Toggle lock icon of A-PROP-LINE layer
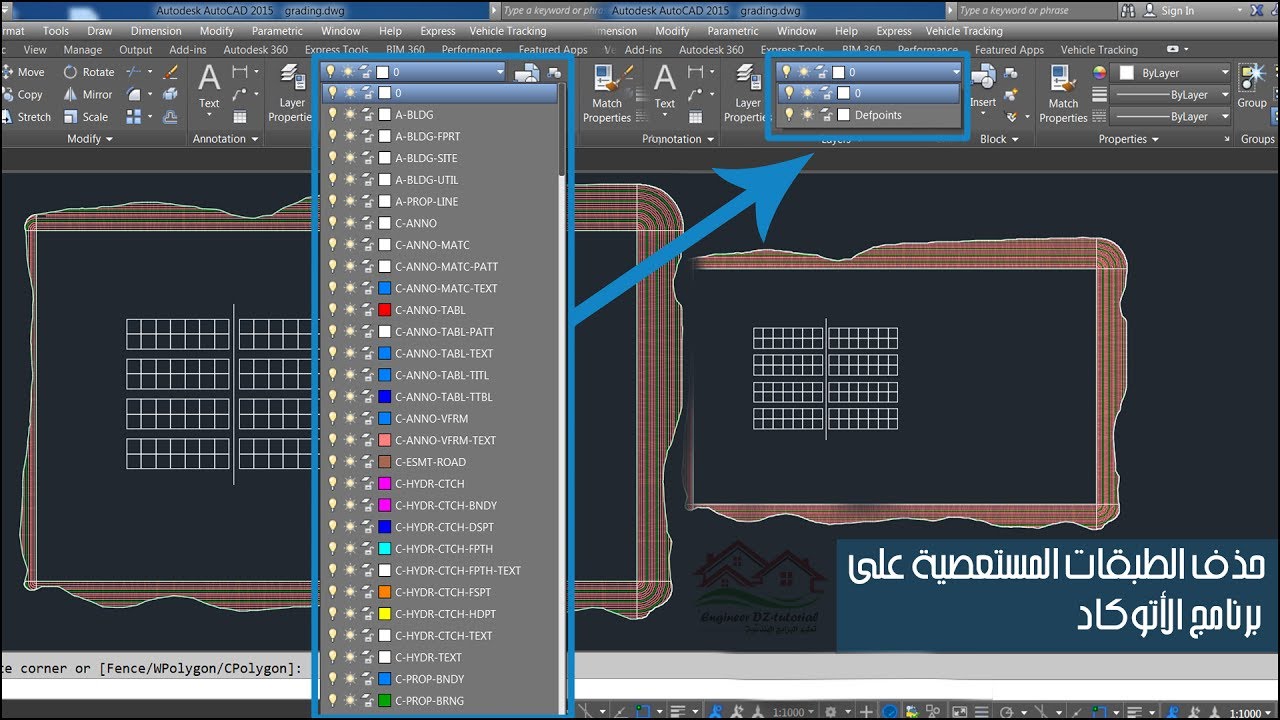The image size is (1280, 720). point(366,201)
